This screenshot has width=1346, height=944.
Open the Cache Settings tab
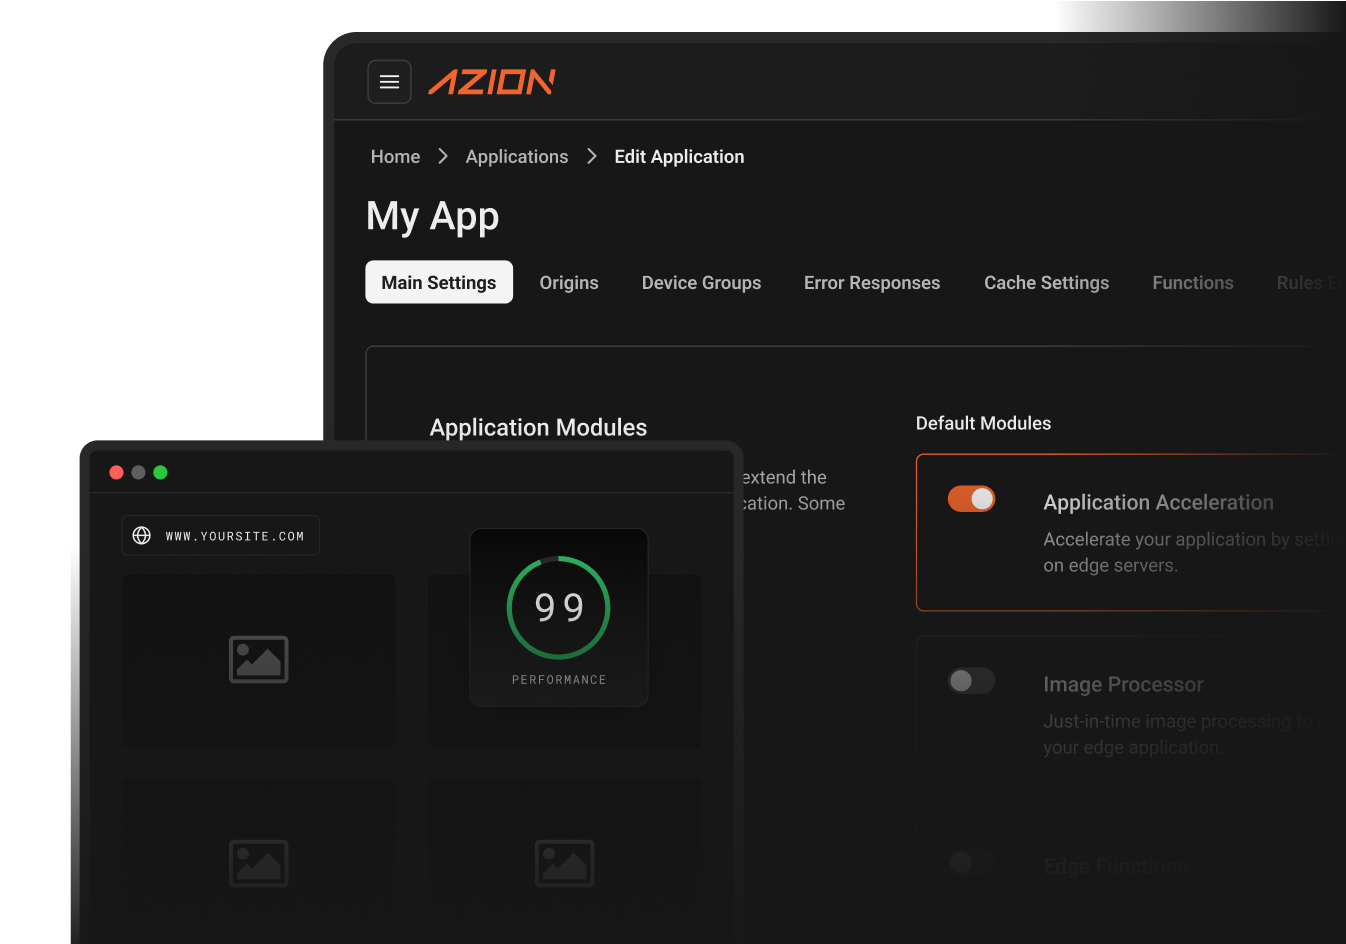1046,283
